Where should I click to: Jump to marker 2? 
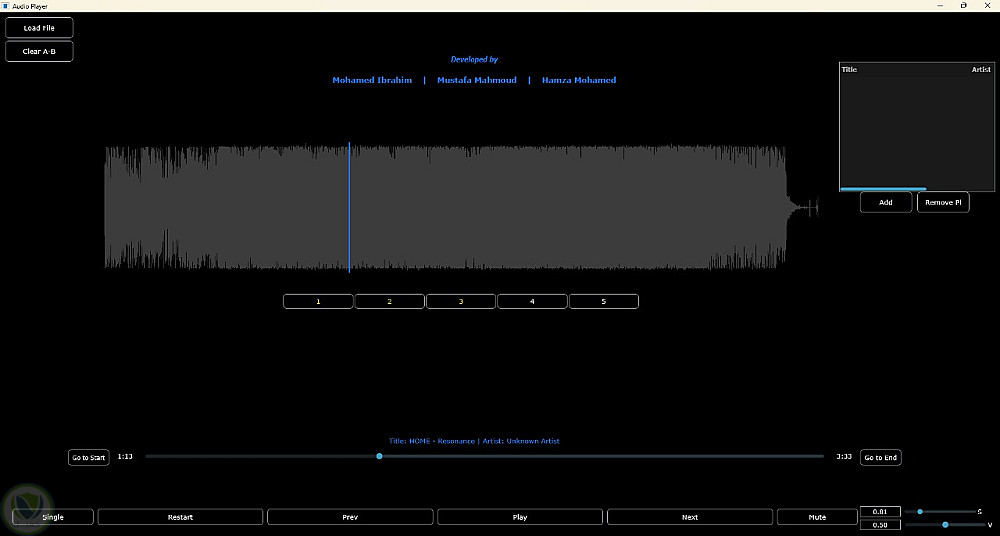[390, 301]
